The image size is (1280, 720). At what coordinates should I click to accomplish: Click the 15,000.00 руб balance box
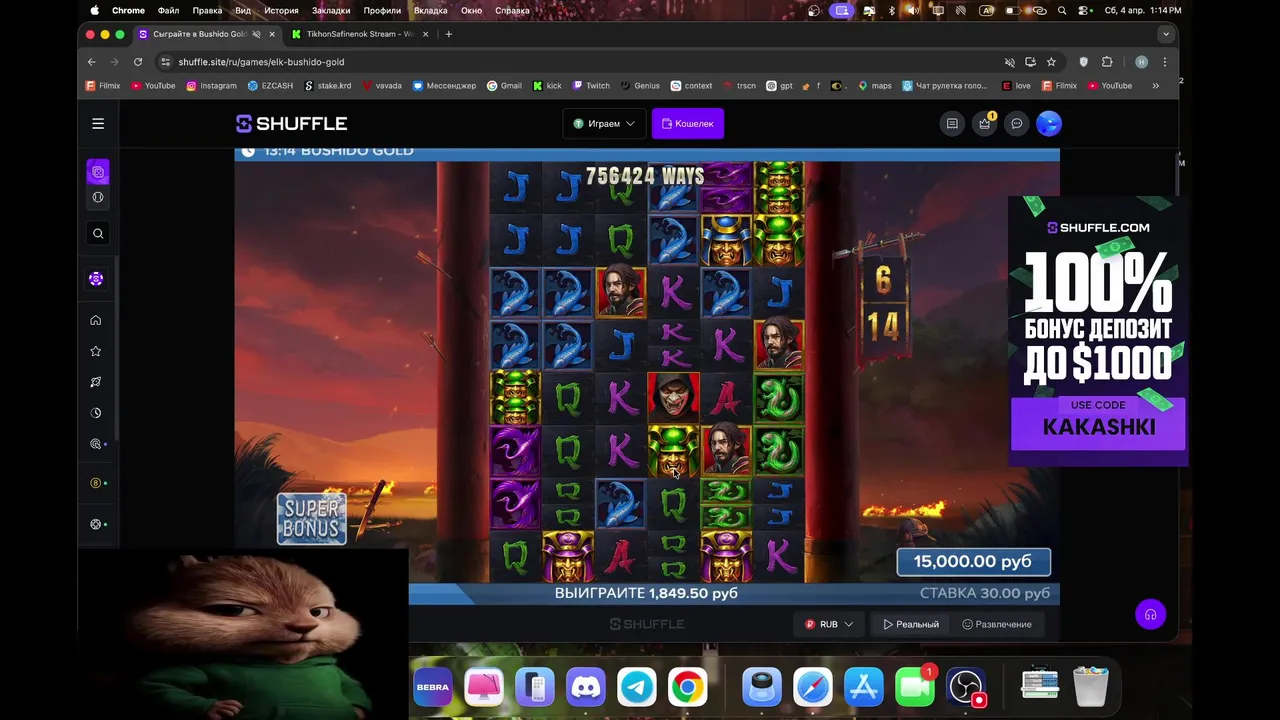point(973,562)
